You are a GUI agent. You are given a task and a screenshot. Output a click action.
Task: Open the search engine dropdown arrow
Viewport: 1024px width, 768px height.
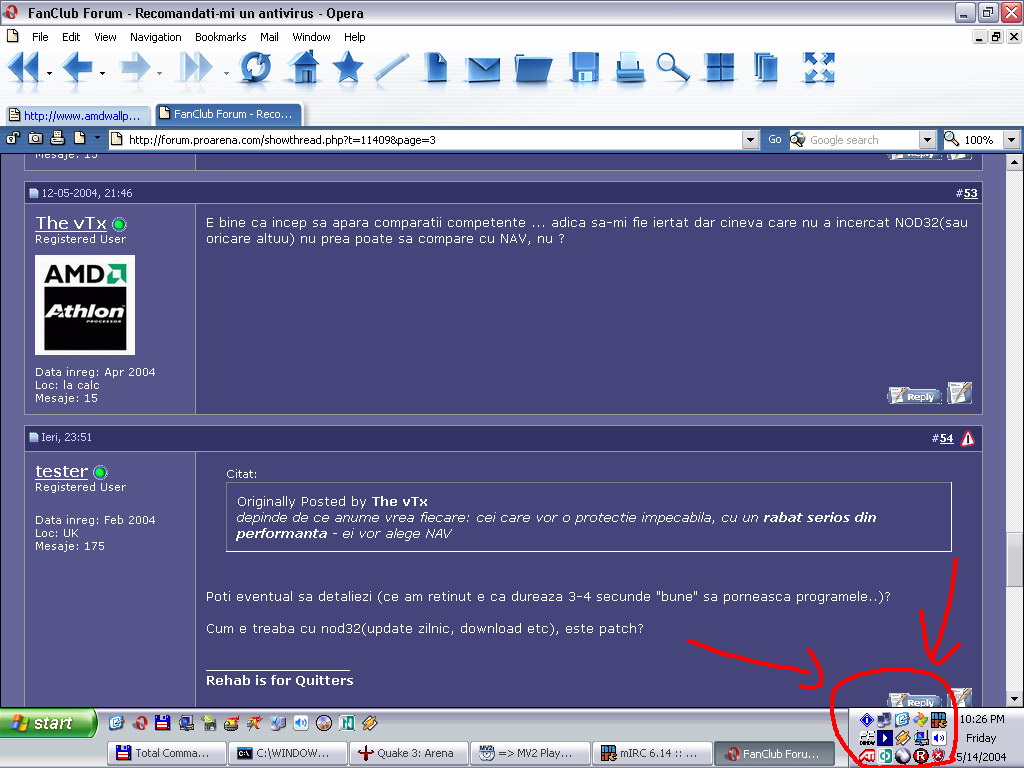(927, 140)
